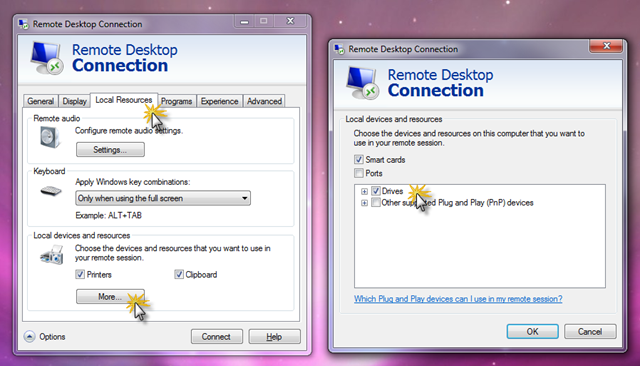Click the Remote audio speaker icon
The image size is (640, 366).
50,137
